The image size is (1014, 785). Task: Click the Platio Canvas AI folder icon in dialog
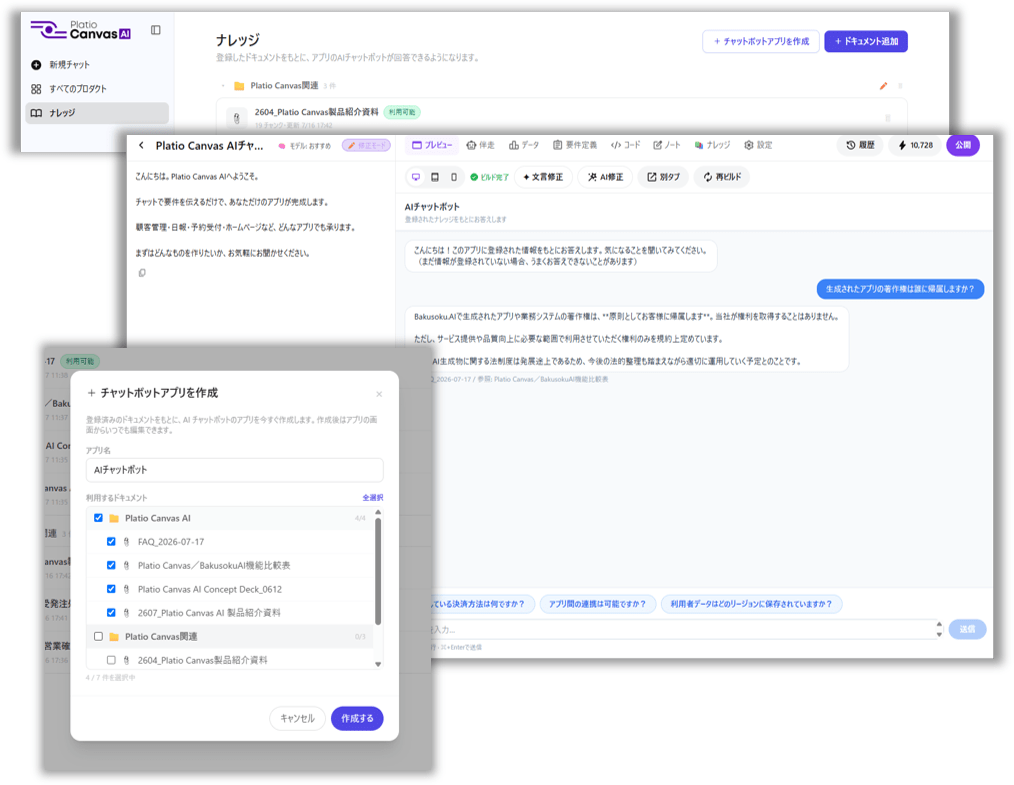(114, 518)
